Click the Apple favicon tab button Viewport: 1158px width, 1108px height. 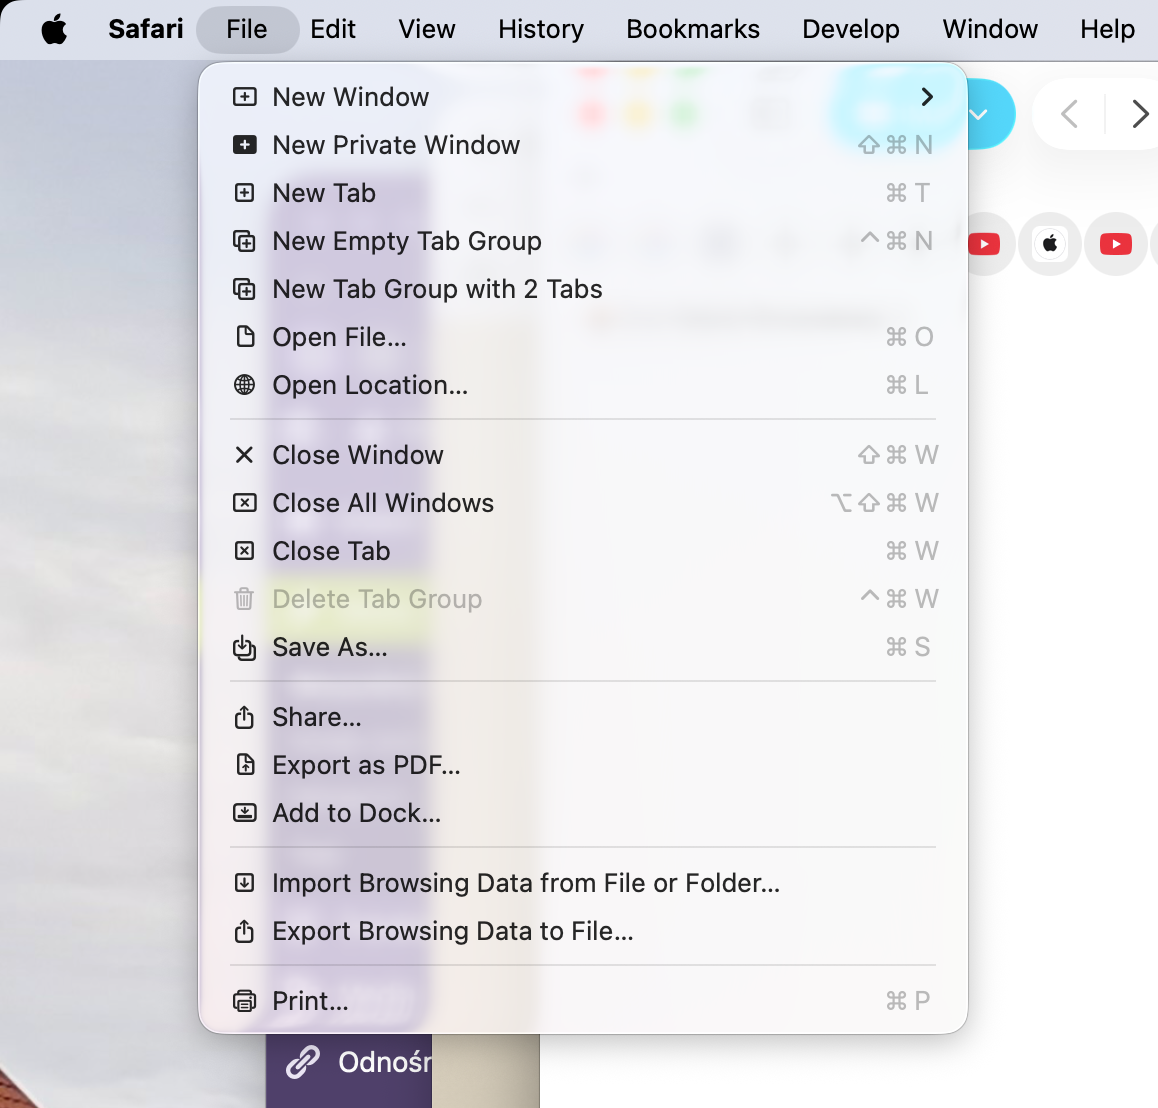pos(1049,244)
